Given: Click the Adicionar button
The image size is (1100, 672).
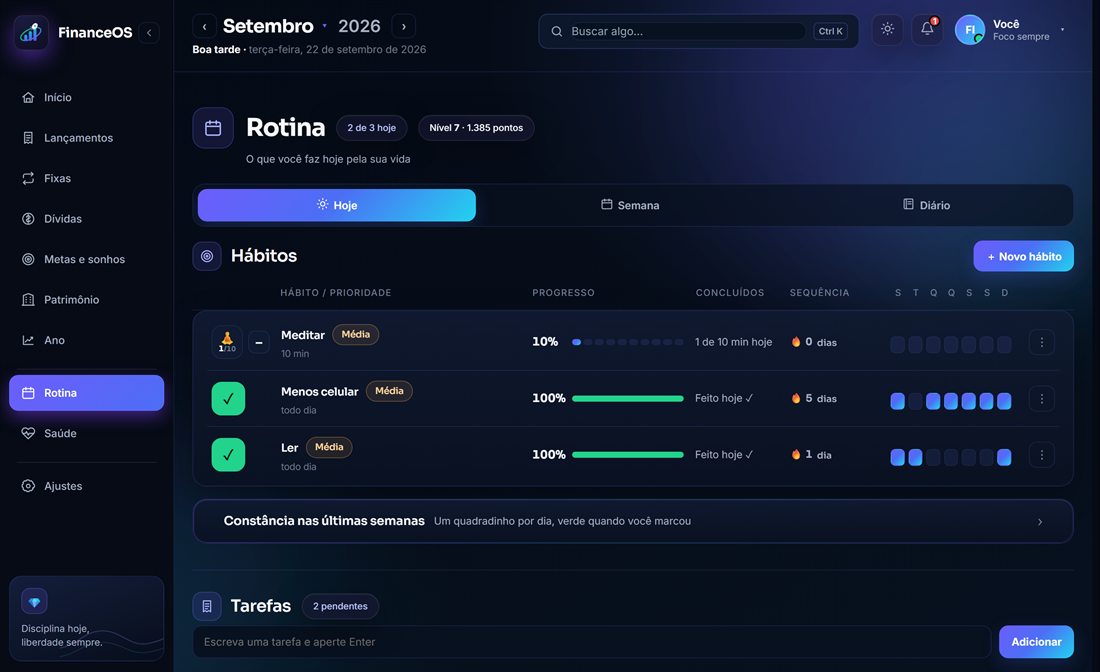Looking at the screenshot, I should pos(1036,642).
